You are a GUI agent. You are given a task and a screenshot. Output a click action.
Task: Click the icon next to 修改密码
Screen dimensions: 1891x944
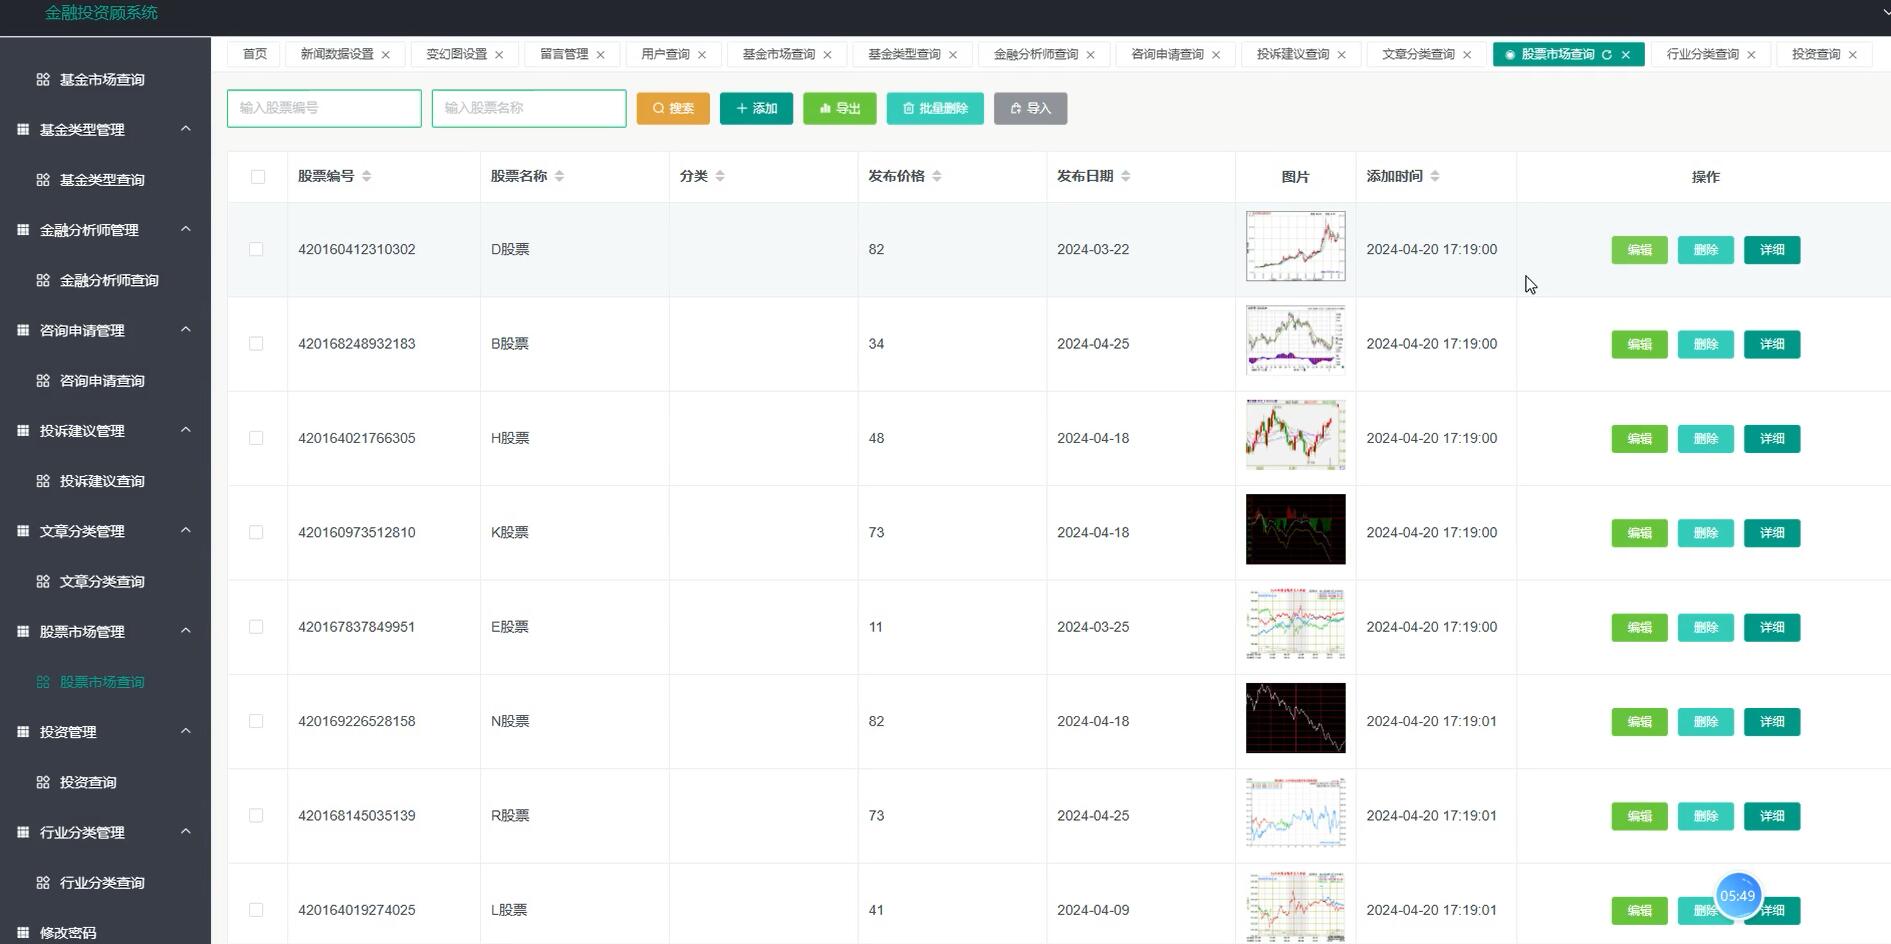click(21, 932)
